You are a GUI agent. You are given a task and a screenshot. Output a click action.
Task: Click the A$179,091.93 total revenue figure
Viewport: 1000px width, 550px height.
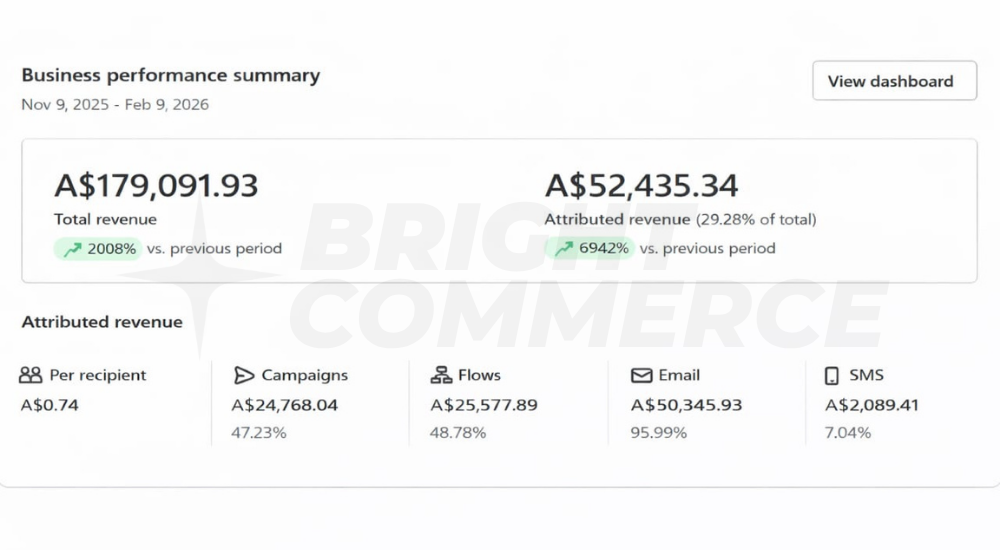click(x=156, y=186)
